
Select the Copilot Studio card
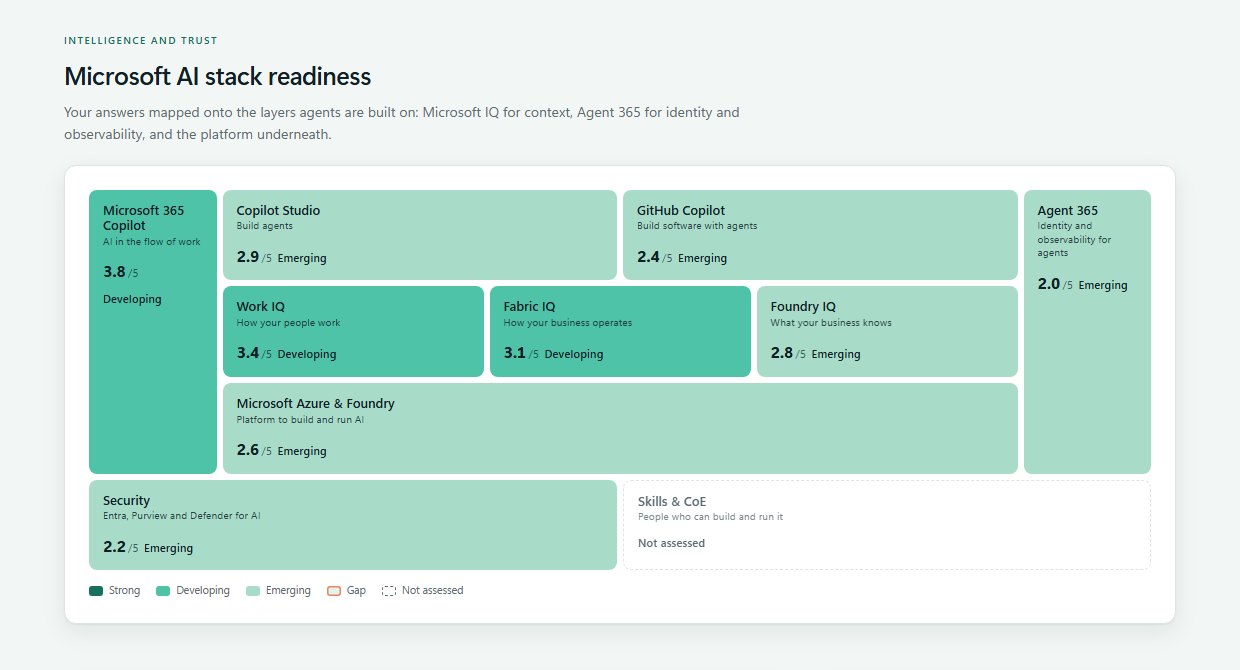coord(420,235)
